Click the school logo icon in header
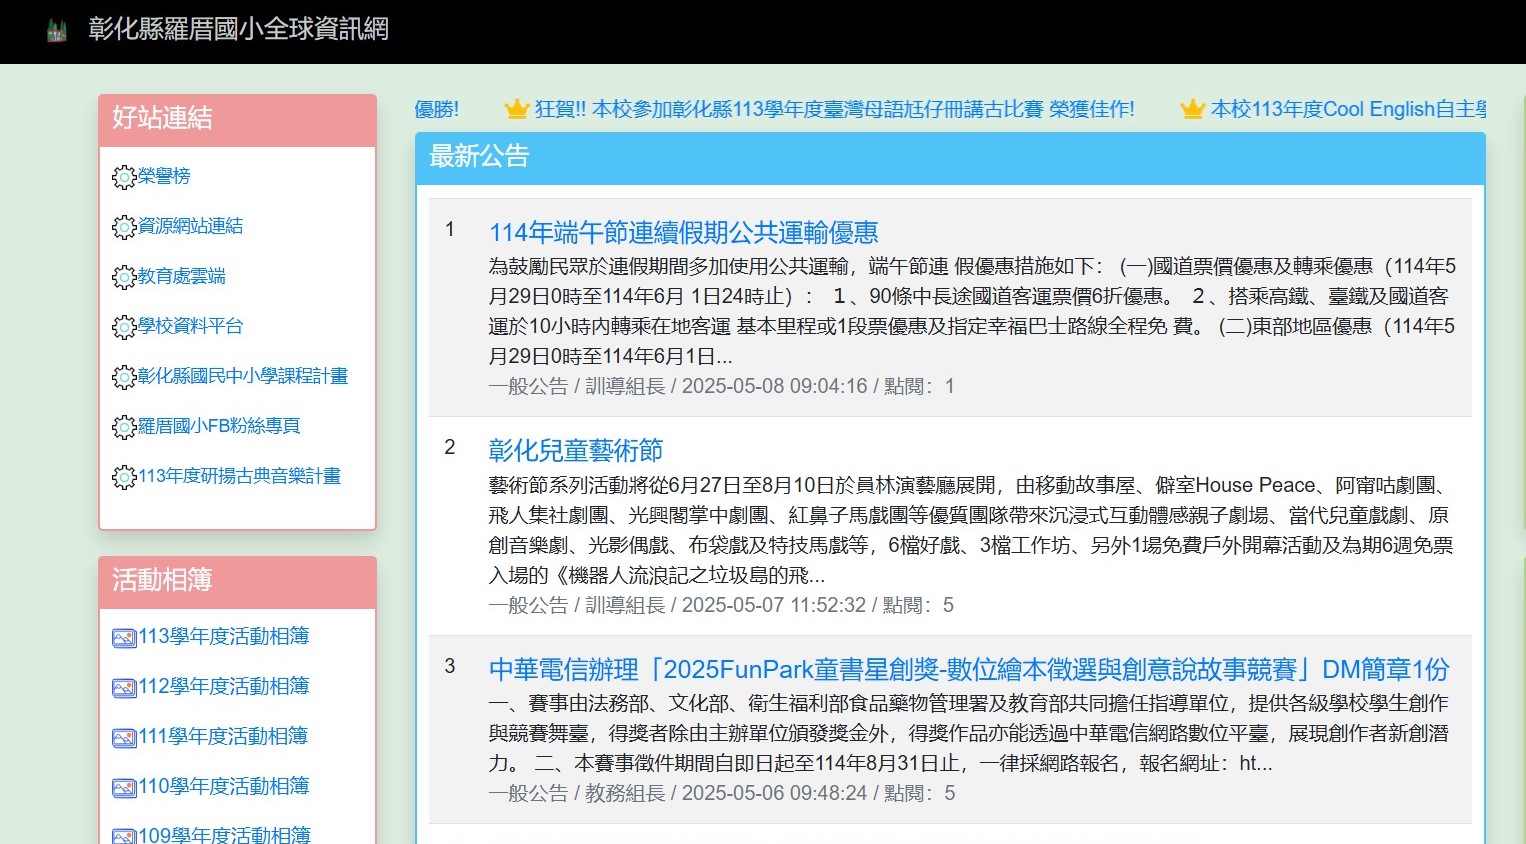Screen dimensions: 1526x844 [57, 31]
